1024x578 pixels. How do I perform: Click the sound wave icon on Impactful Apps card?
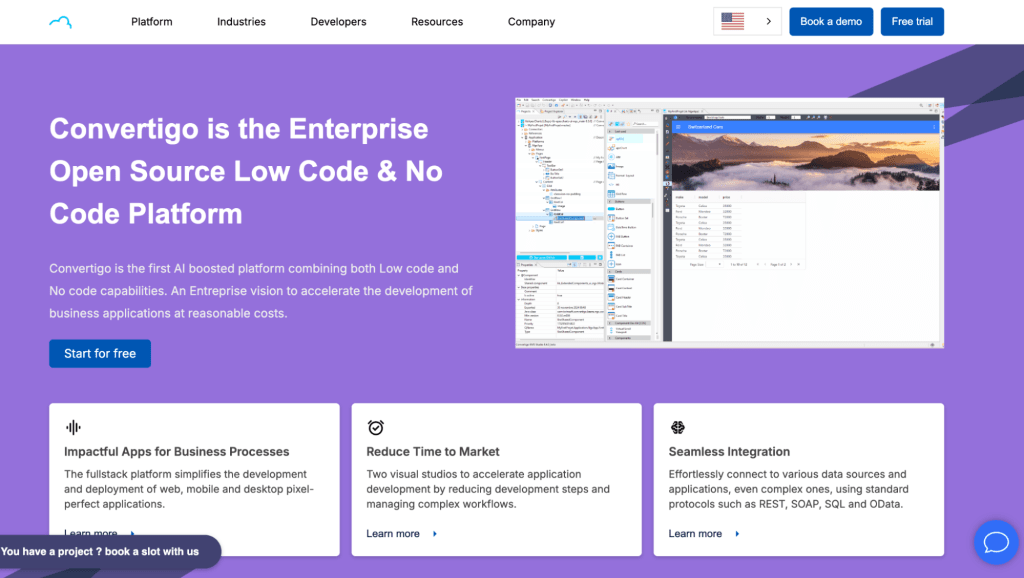(73, 427)
